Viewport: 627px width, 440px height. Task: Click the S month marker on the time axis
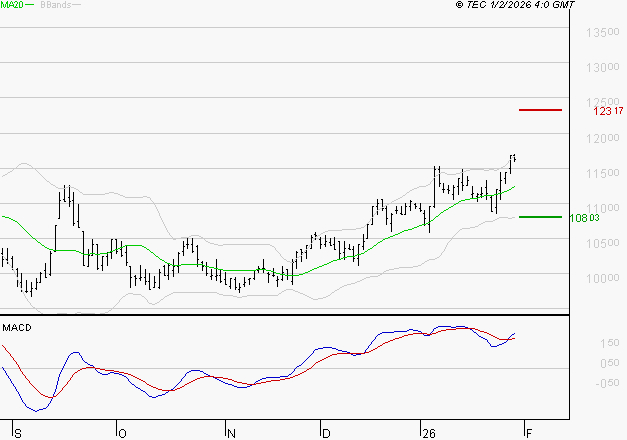tap(18, 433)
